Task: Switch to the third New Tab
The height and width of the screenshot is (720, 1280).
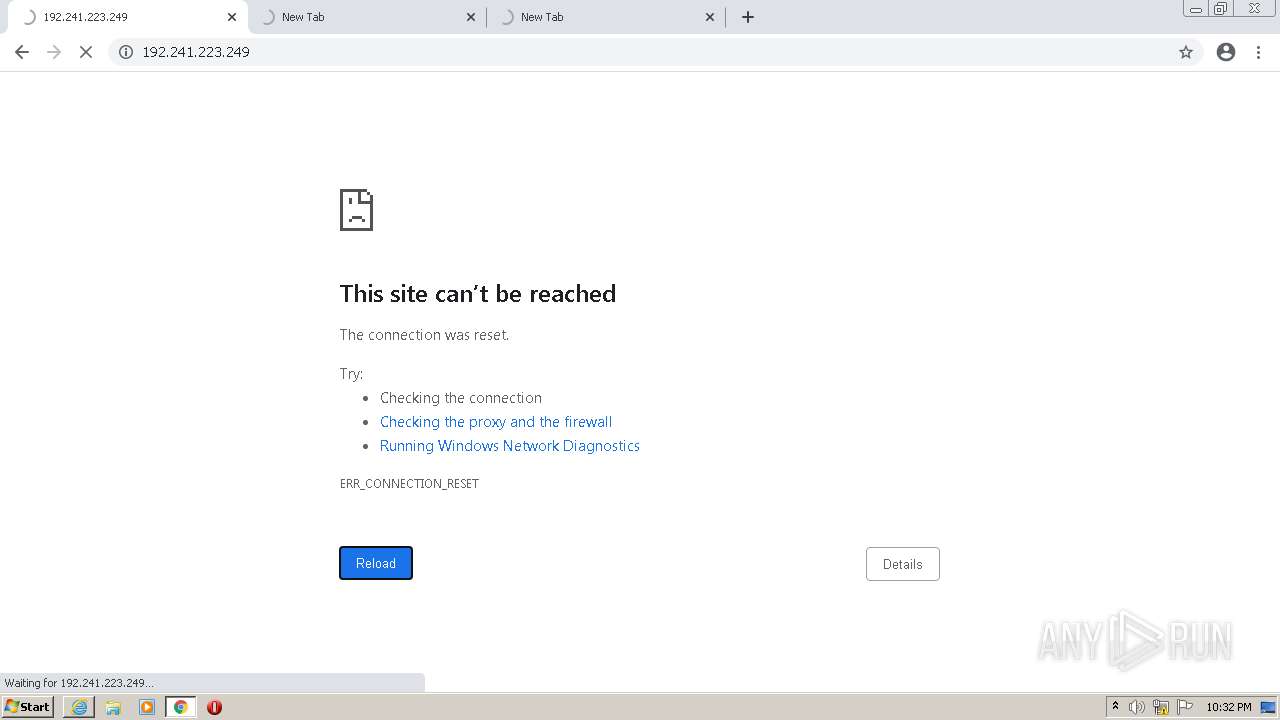Action: click(x=606, y=17)
